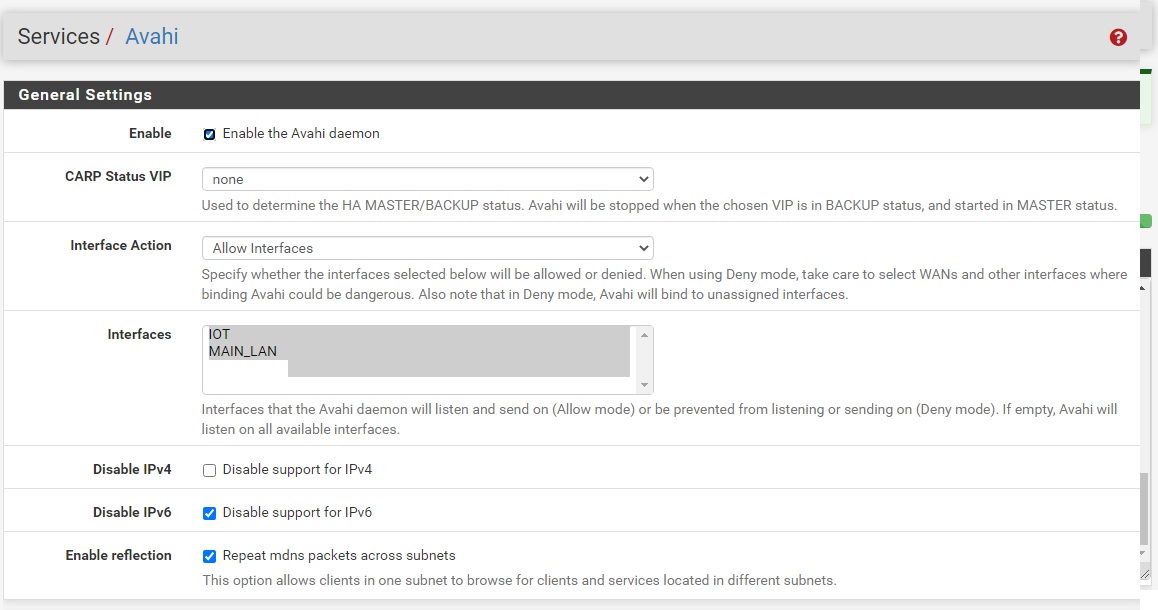The height and width of the screenshot is (610, 1158).
Task: Click the Avahi breadcrumb link
Action: click(151, 36)
